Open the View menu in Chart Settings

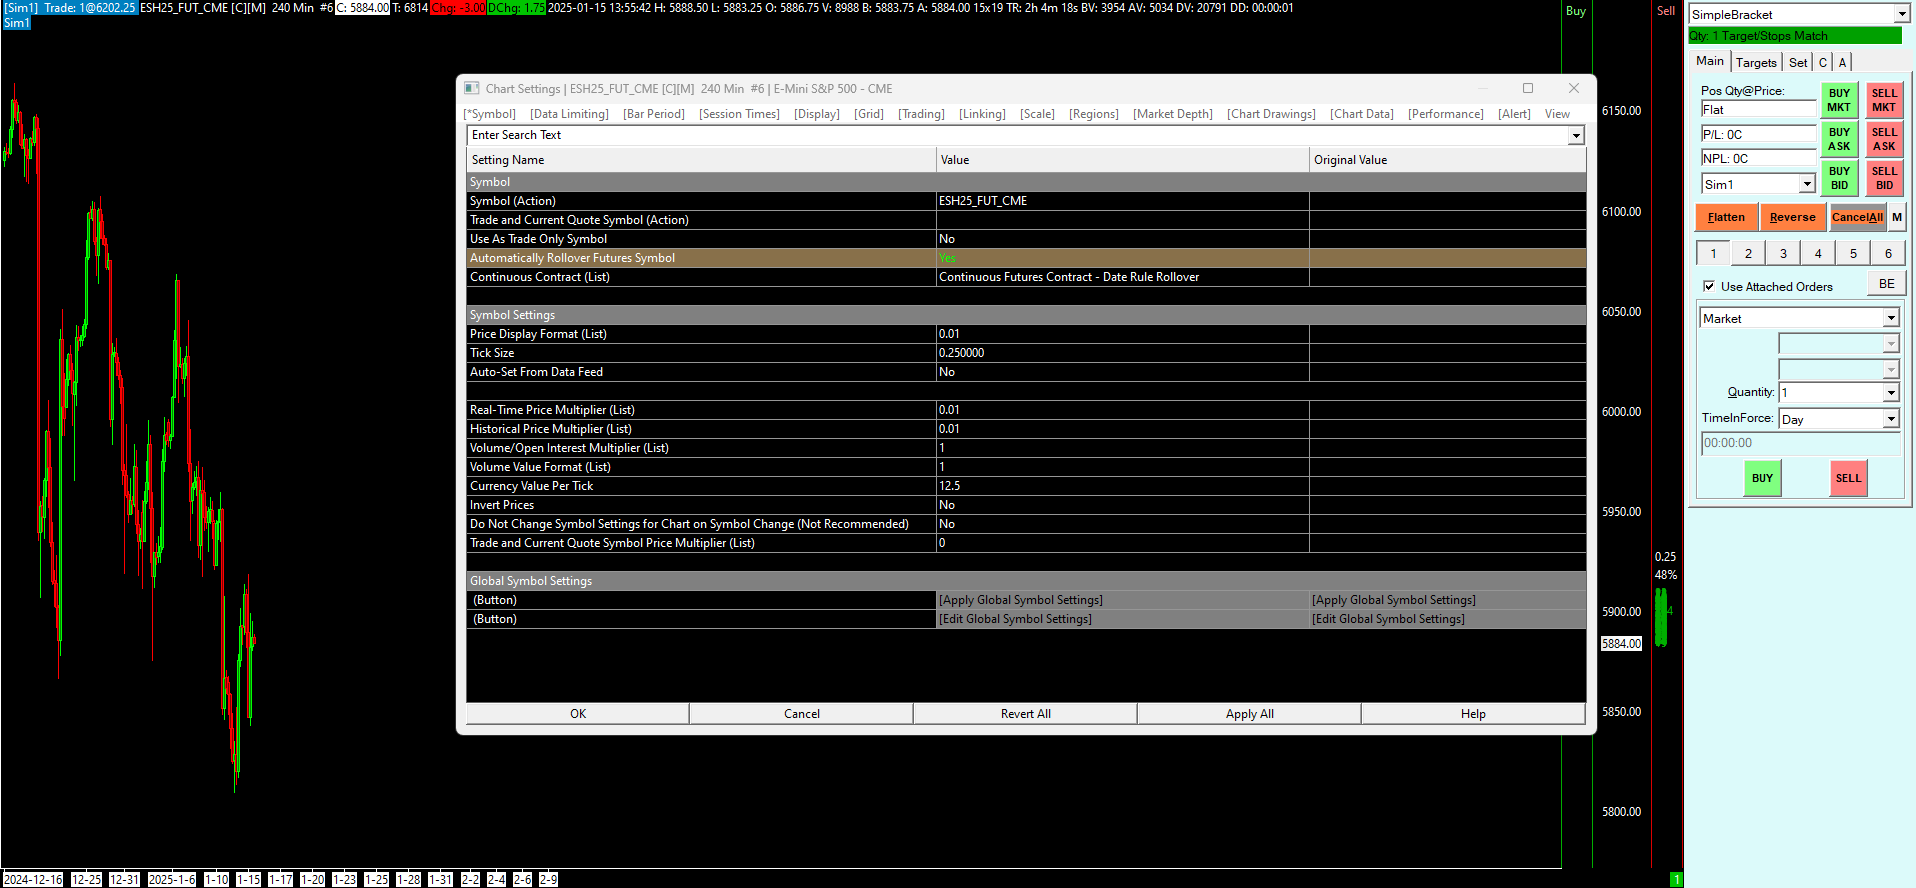click(x=1557, y=114)
